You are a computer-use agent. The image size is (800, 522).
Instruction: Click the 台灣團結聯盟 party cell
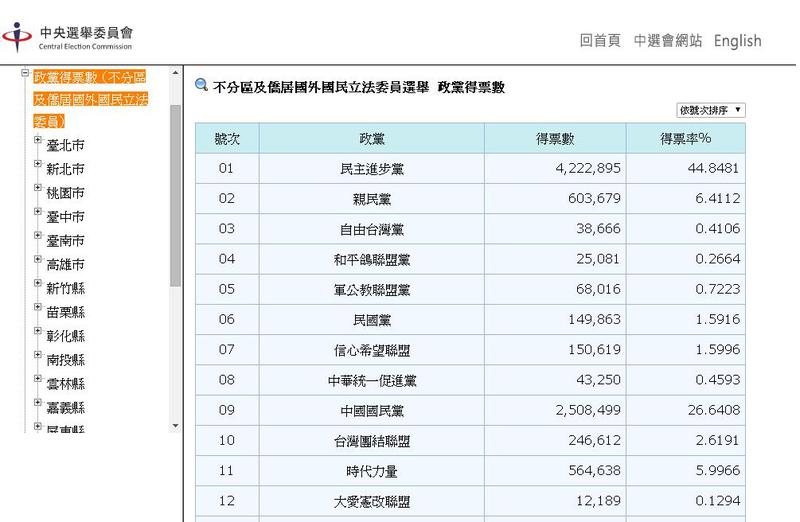pyautogui.click(x=371, y=440)
